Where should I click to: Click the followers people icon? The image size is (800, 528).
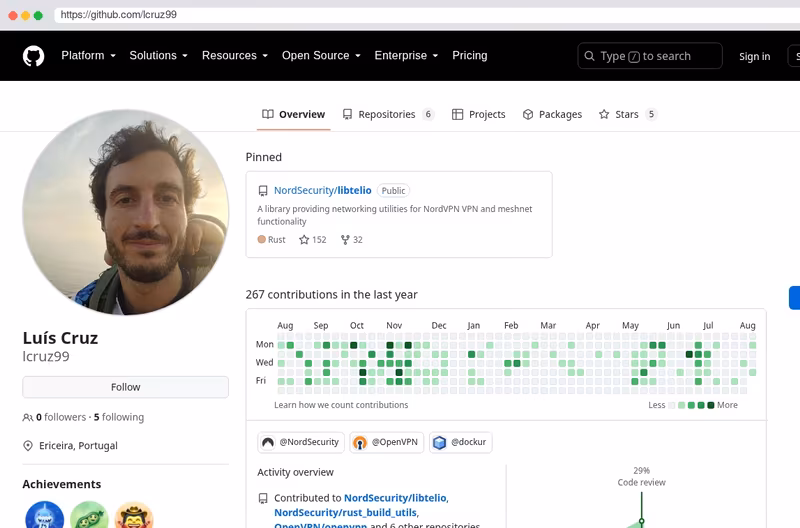point(28,418)
